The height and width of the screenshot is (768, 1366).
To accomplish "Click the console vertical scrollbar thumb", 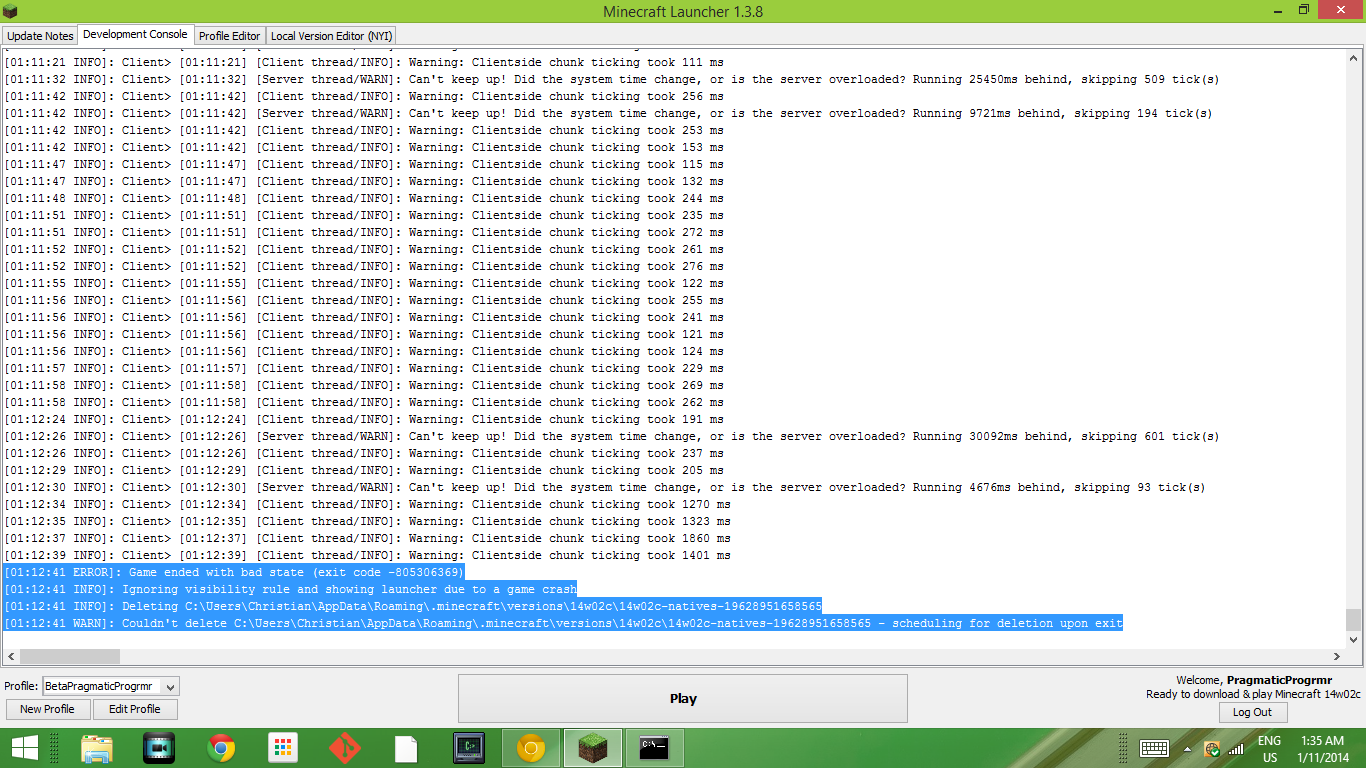I will pyautogui.click(x=1354, y=619).
